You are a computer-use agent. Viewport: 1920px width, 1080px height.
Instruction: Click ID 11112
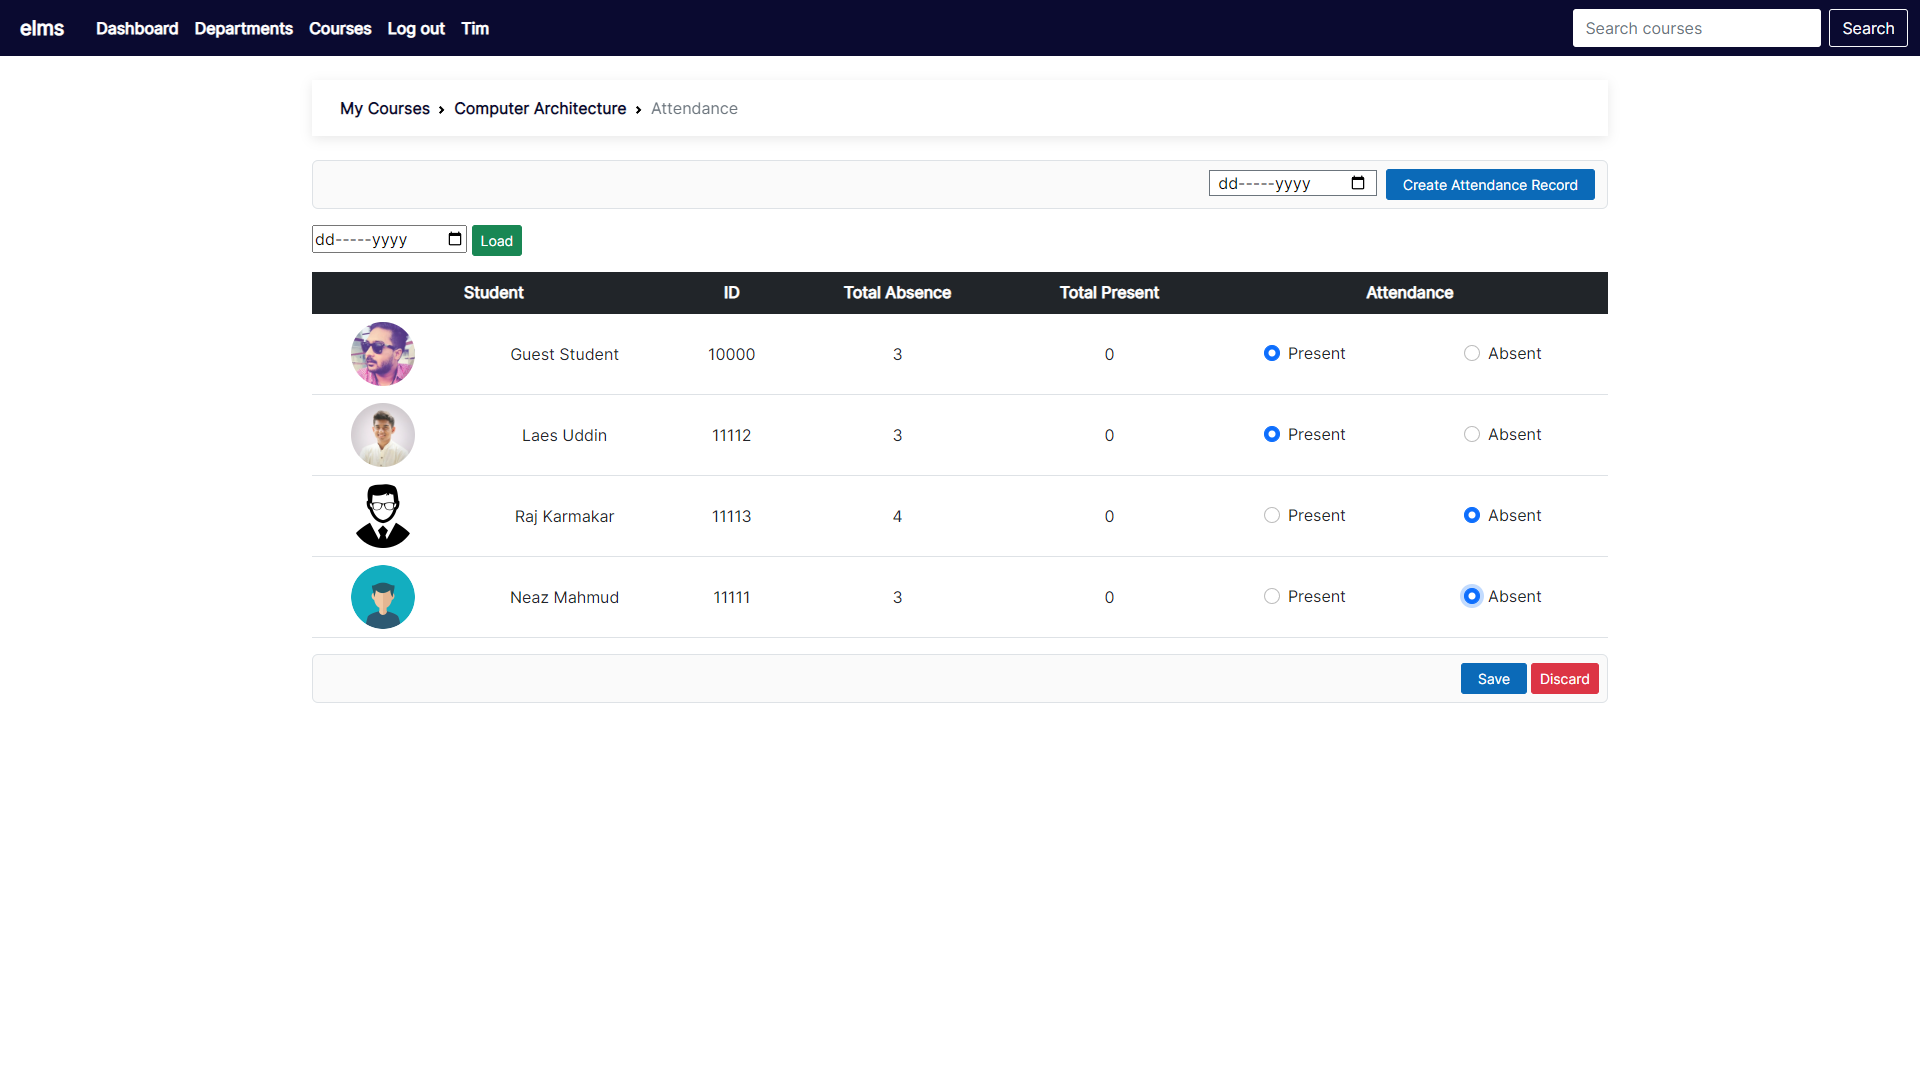(732, 435)
